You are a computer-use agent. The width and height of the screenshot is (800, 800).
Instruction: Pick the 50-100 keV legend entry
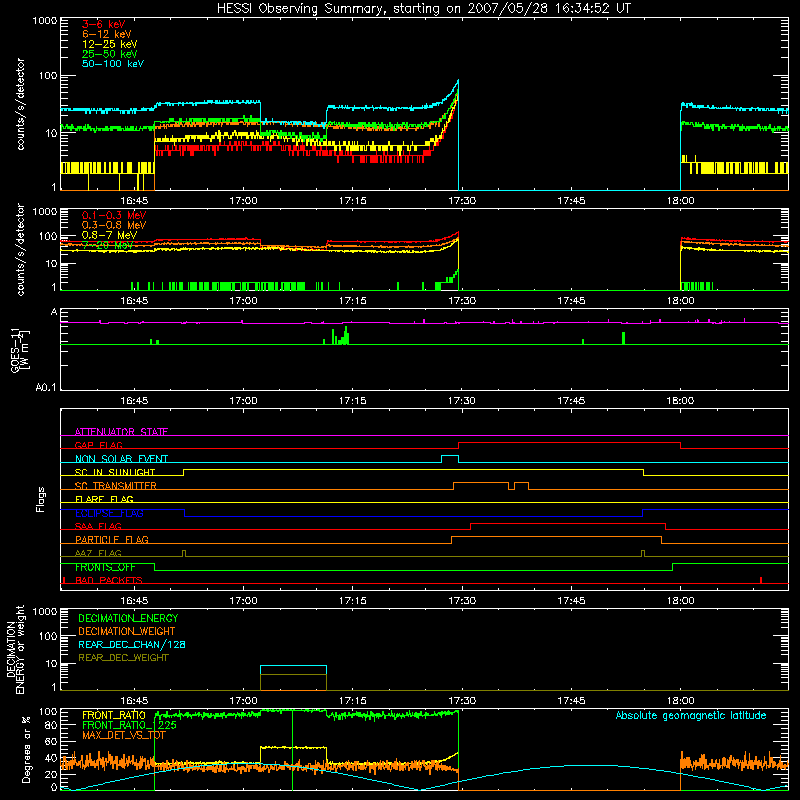click(113, 64)
